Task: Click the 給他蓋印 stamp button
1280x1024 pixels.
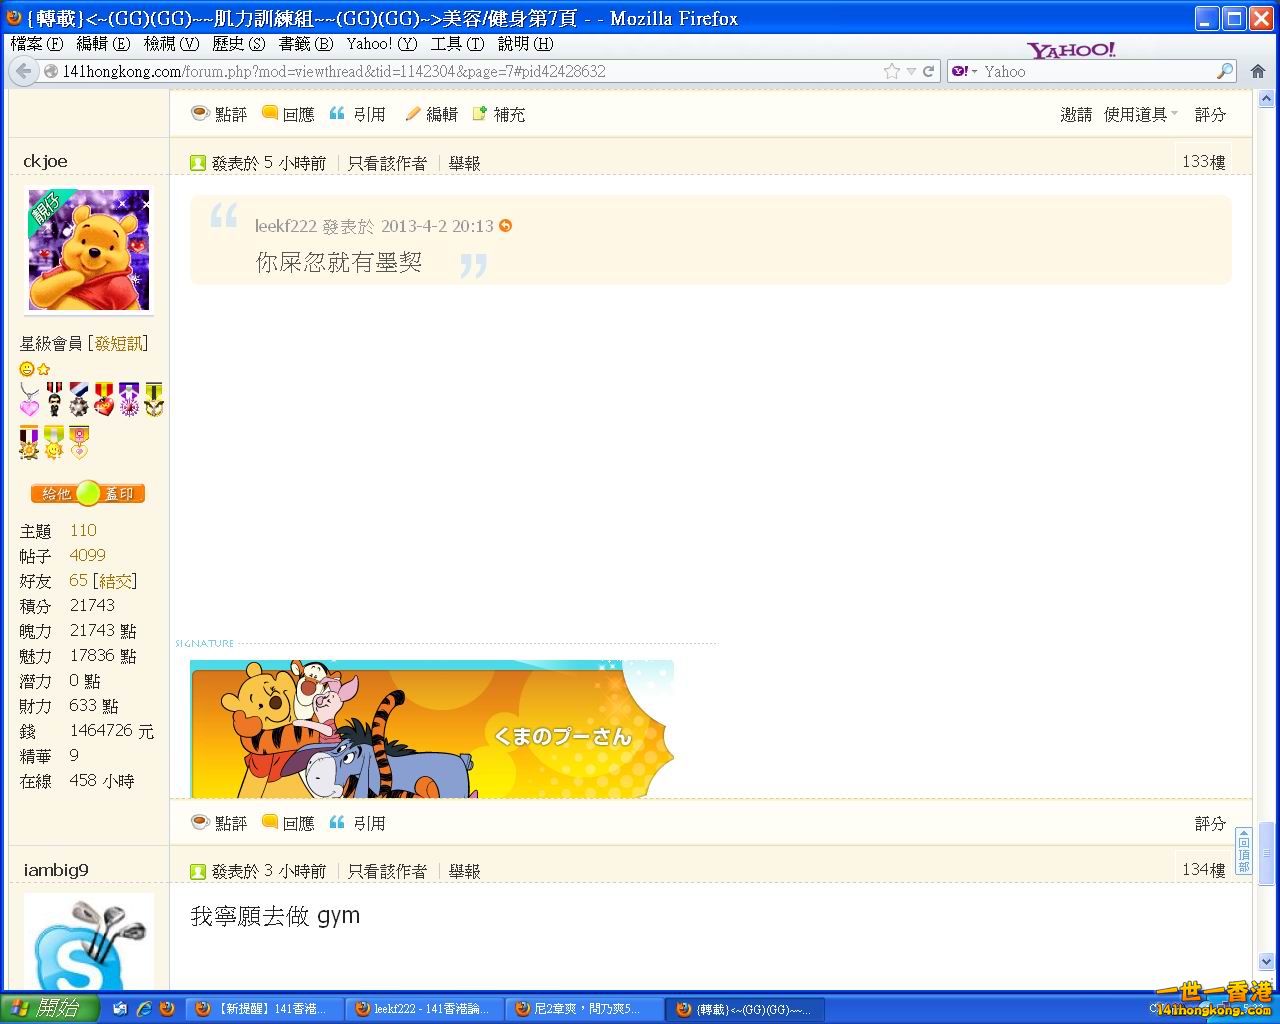Action: click(x=88, y=494)
